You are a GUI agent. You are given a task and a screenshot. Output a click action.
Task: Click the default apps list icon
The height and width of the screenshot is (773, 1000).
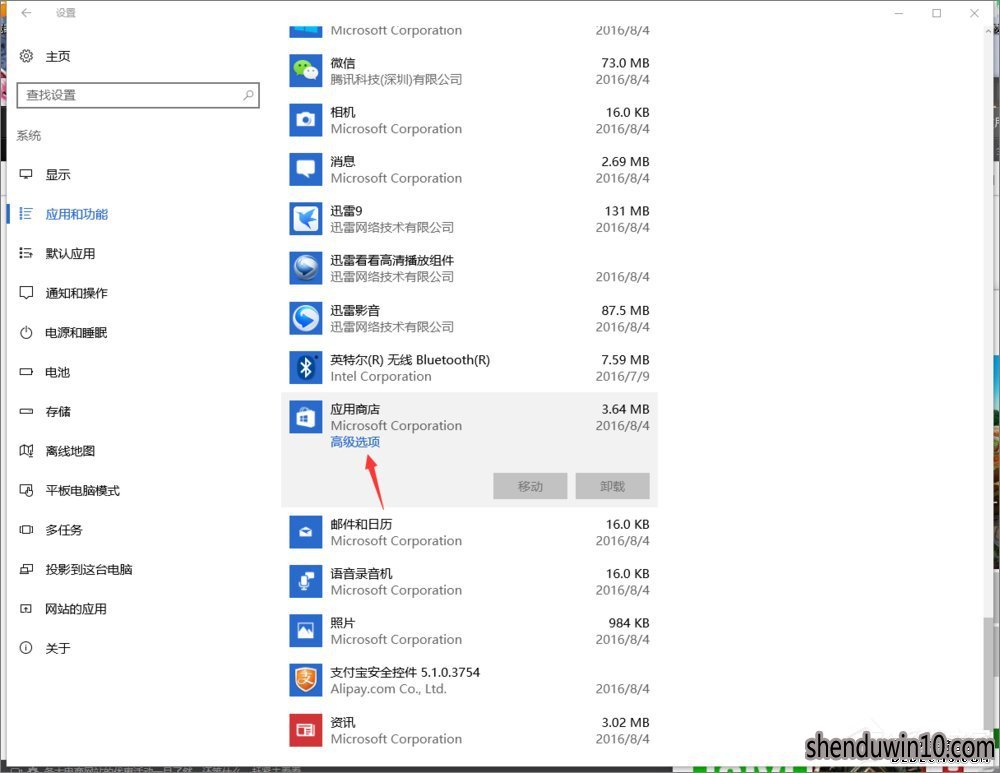point(26,253)
